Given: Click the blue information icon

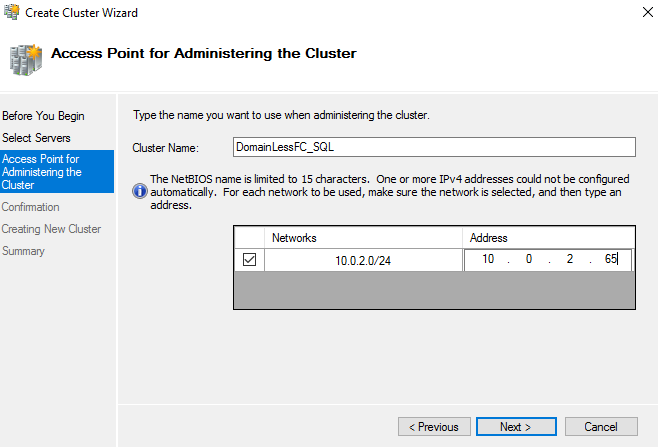Looking at the screenshot, I should 140,191.
